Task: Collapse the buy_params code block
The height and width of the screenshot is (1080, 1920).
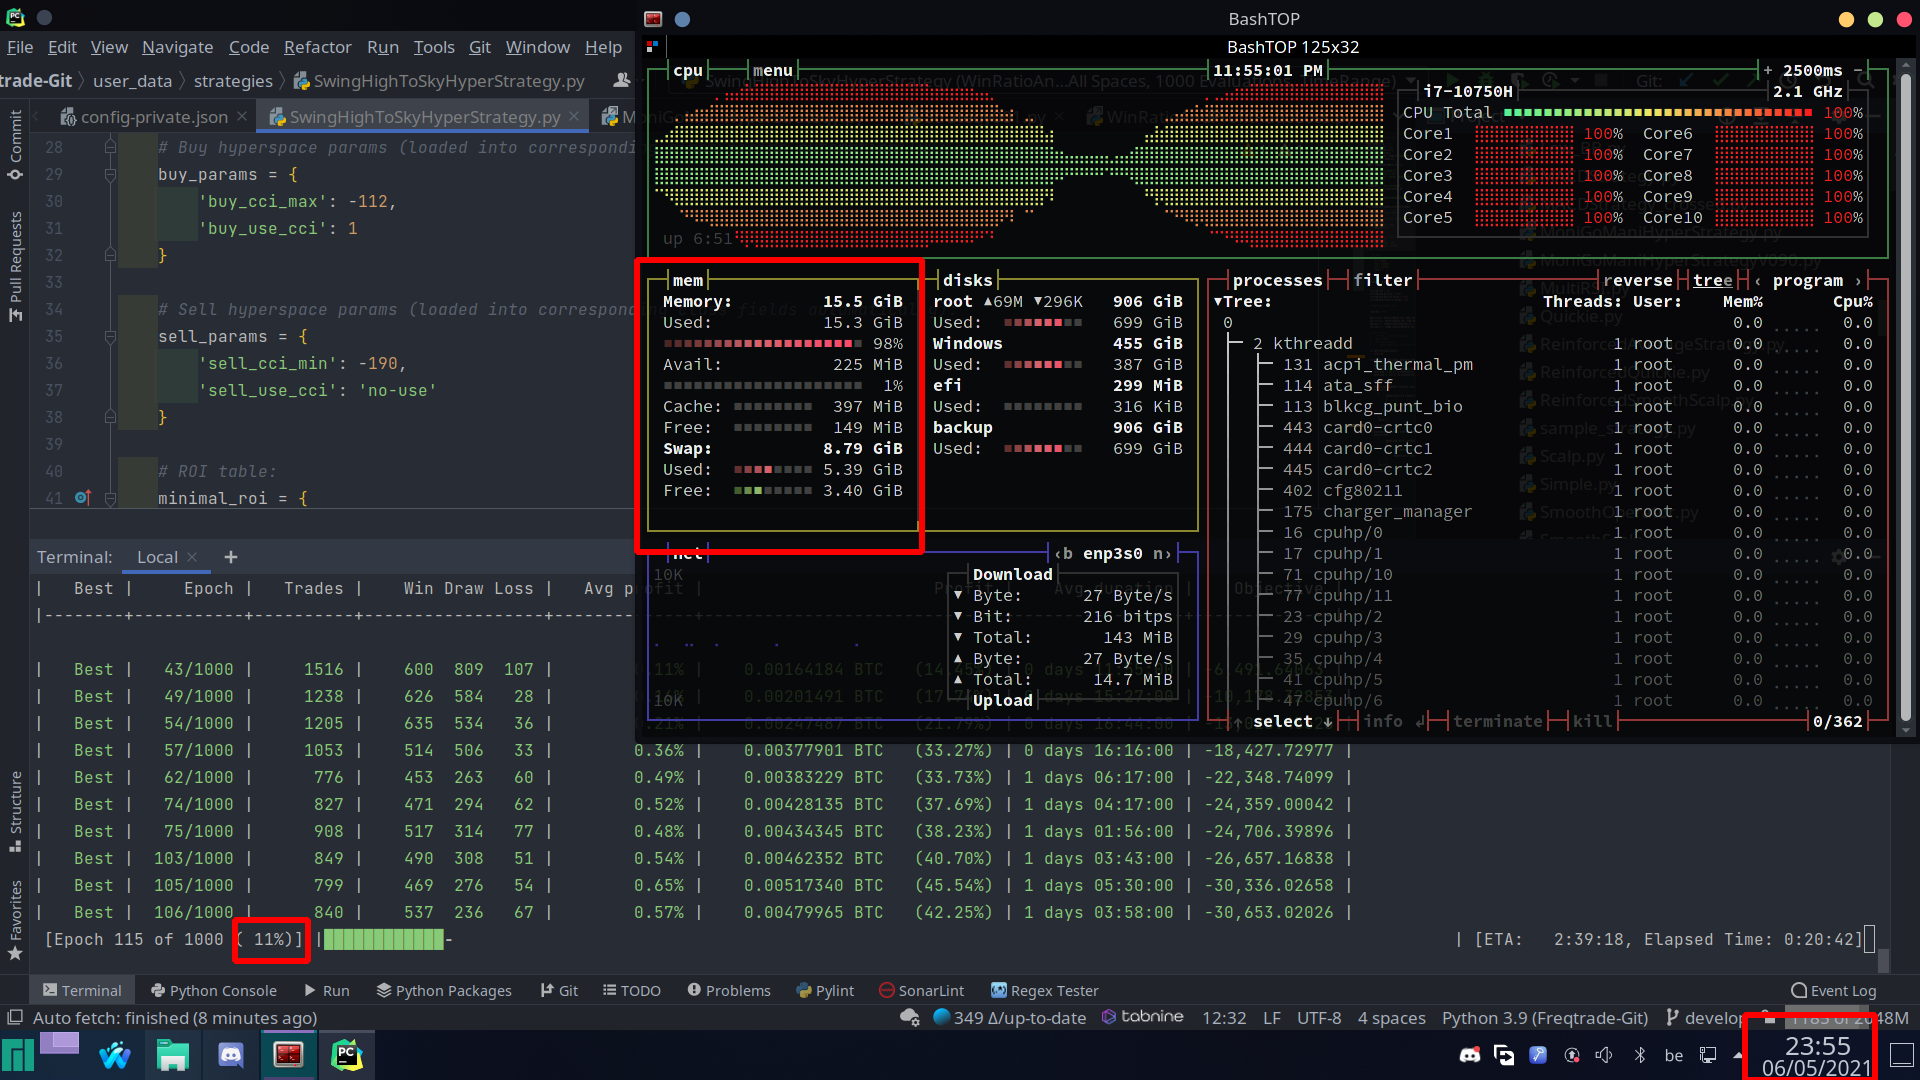Action: [110, 174]
